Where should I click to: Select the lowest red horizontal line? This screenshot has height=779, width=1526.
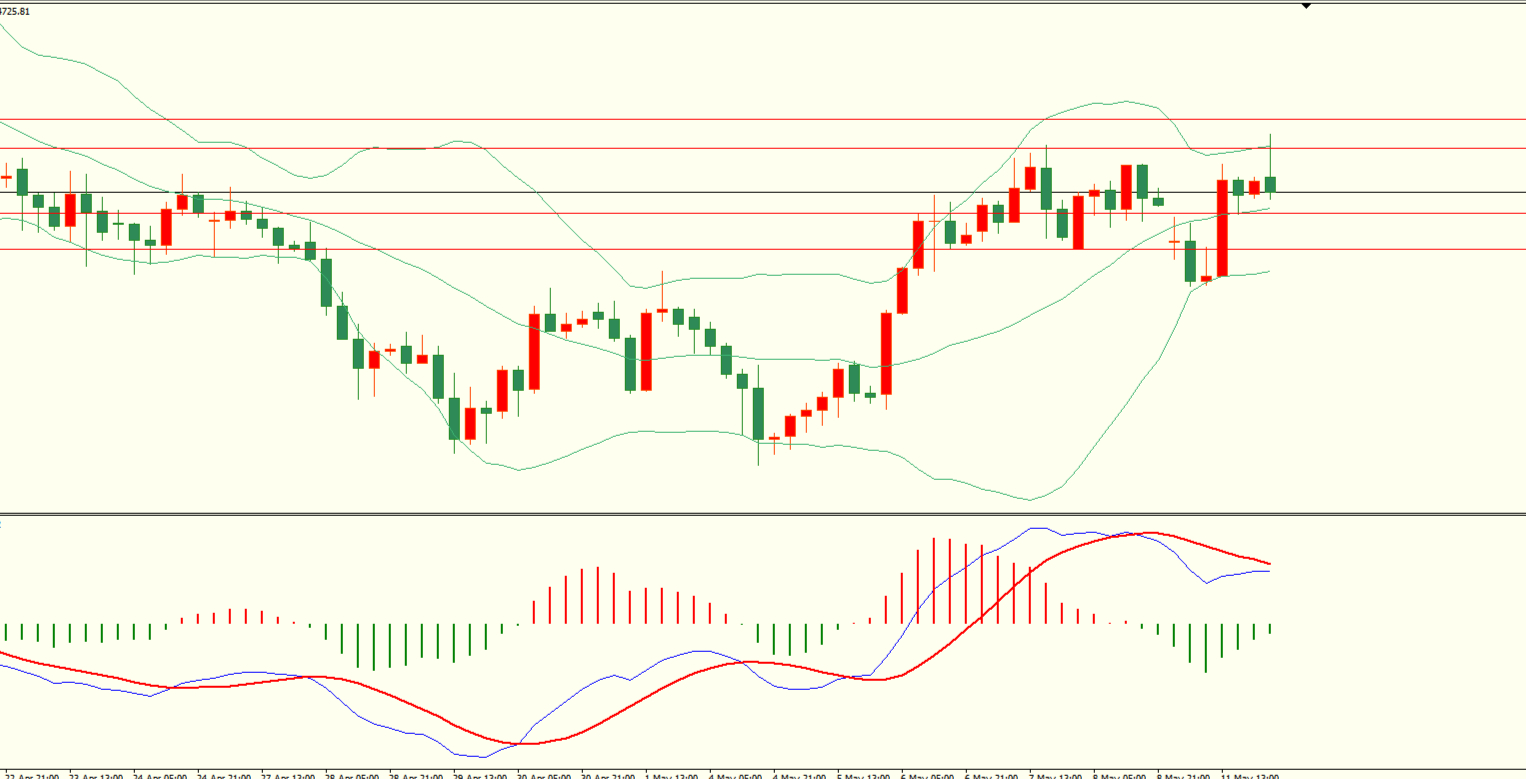763,249
